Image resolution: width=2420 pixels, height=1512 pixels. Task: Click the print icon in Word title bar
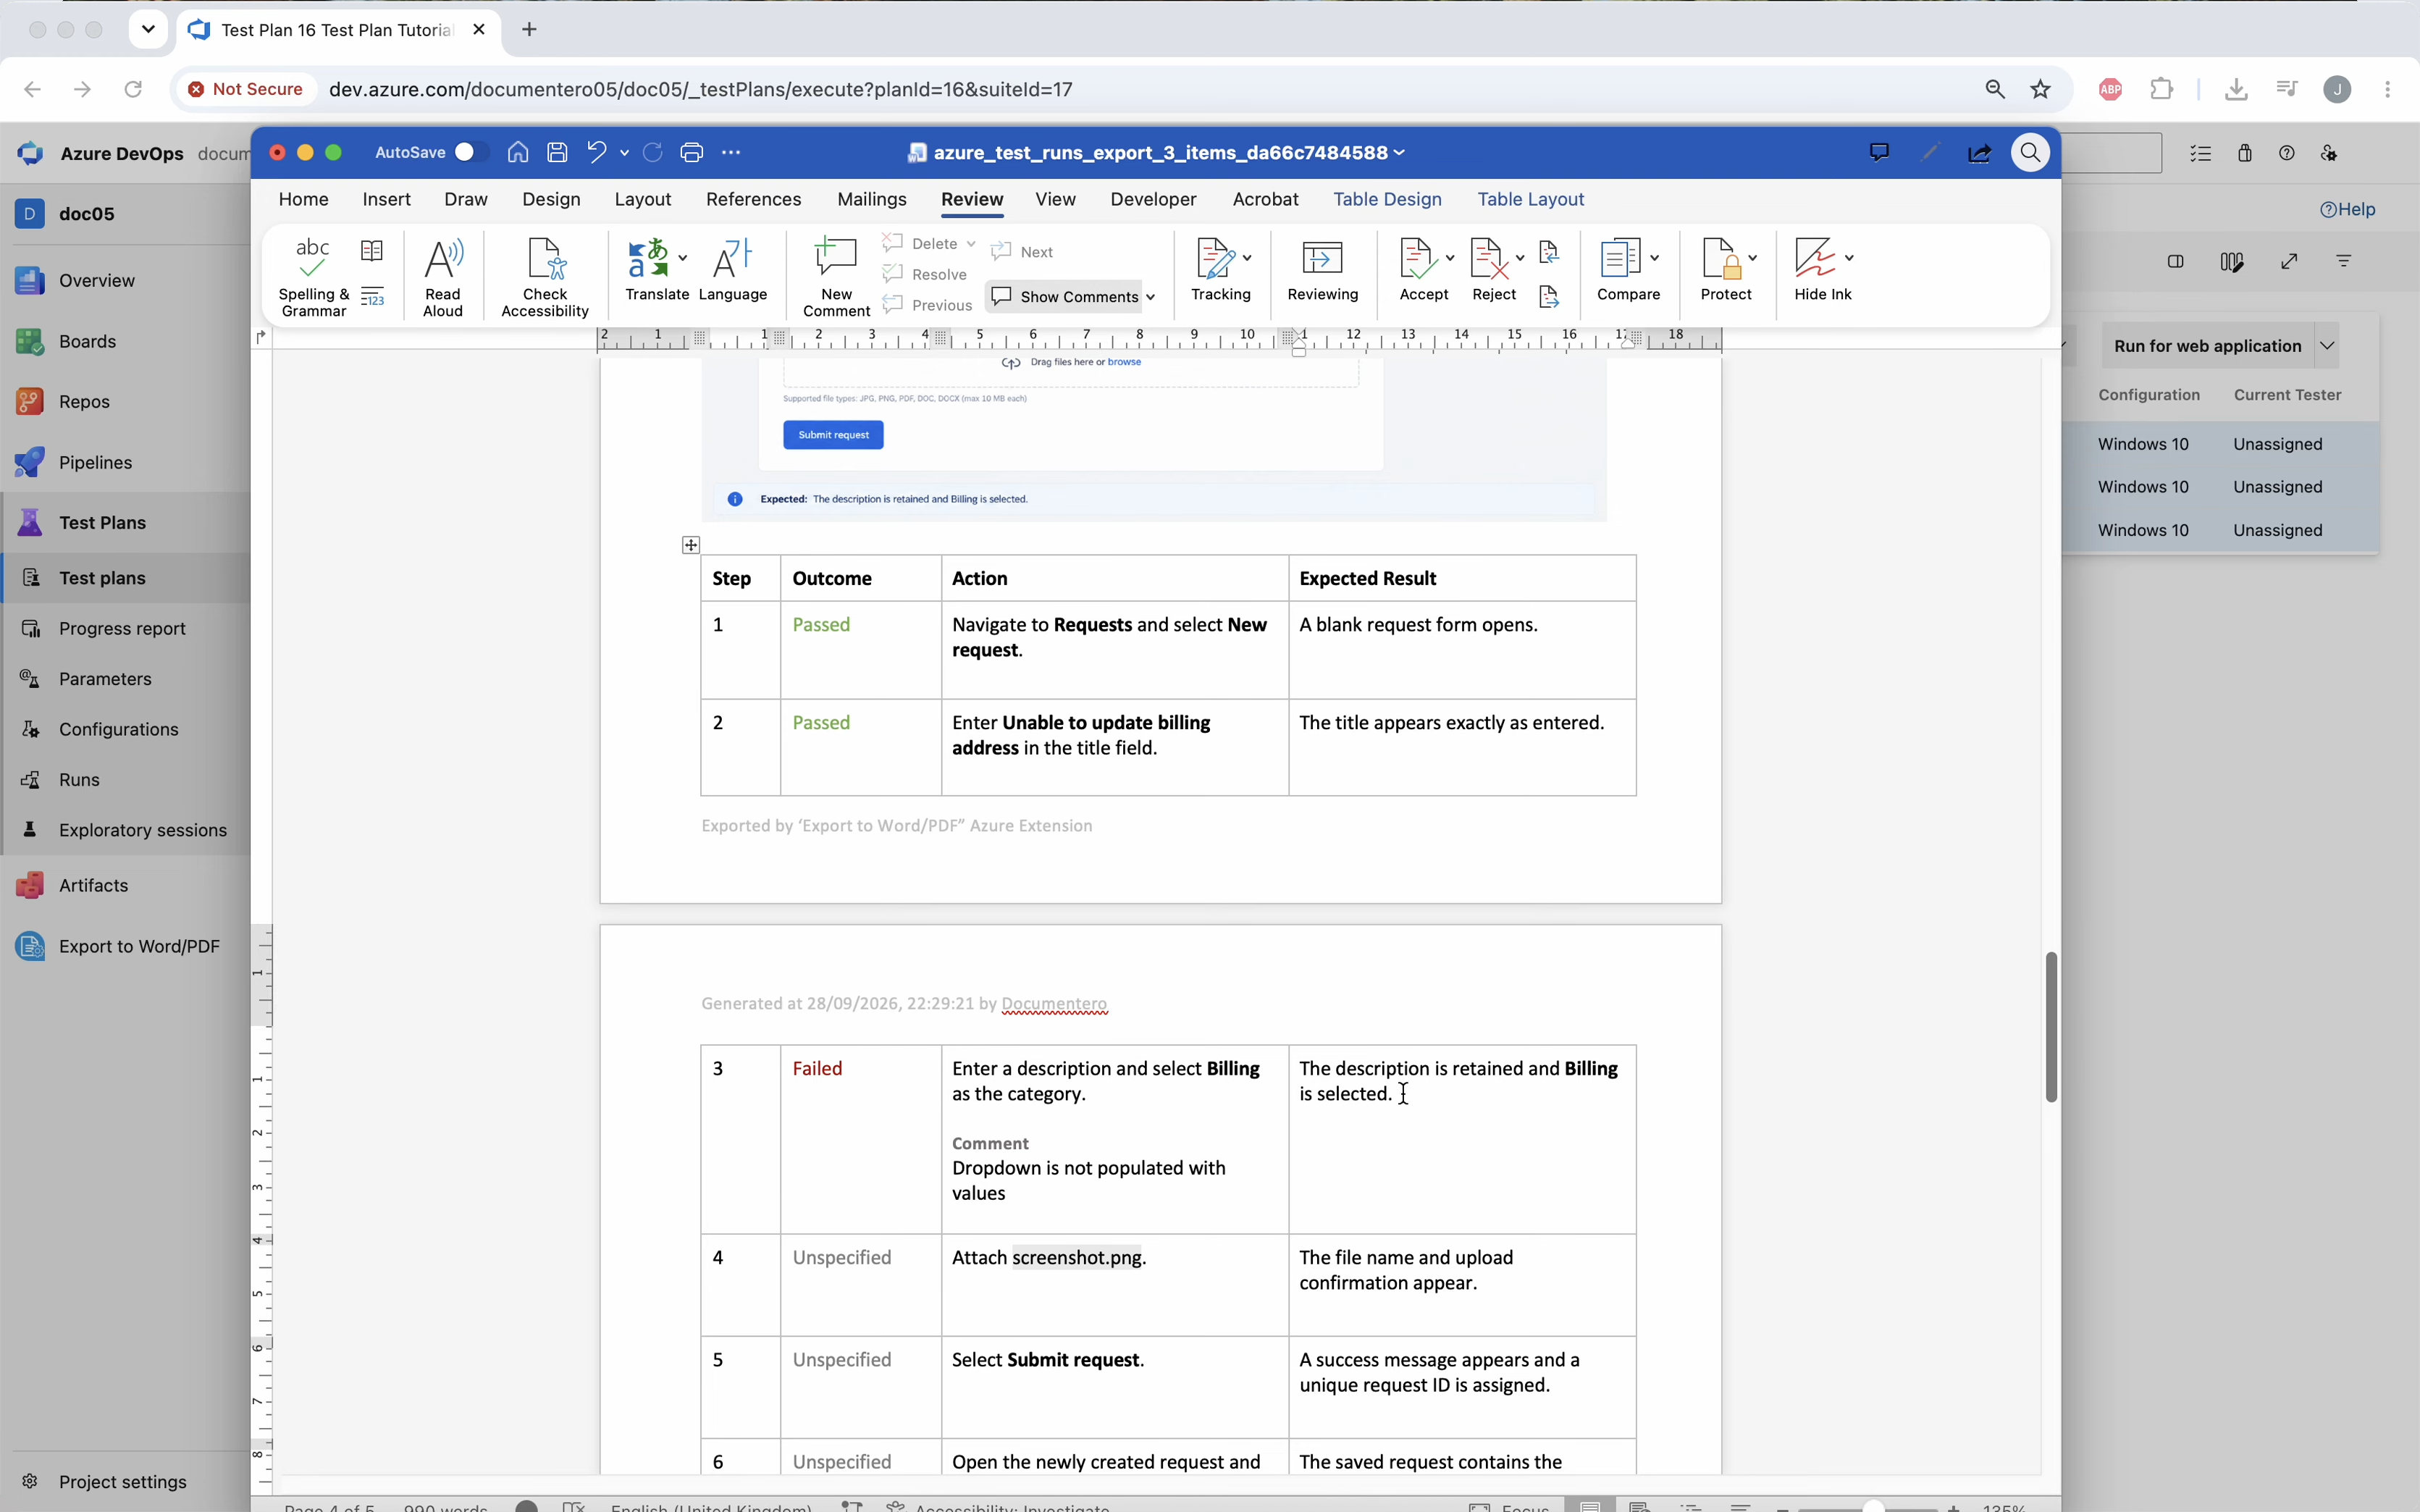(692, 152)
